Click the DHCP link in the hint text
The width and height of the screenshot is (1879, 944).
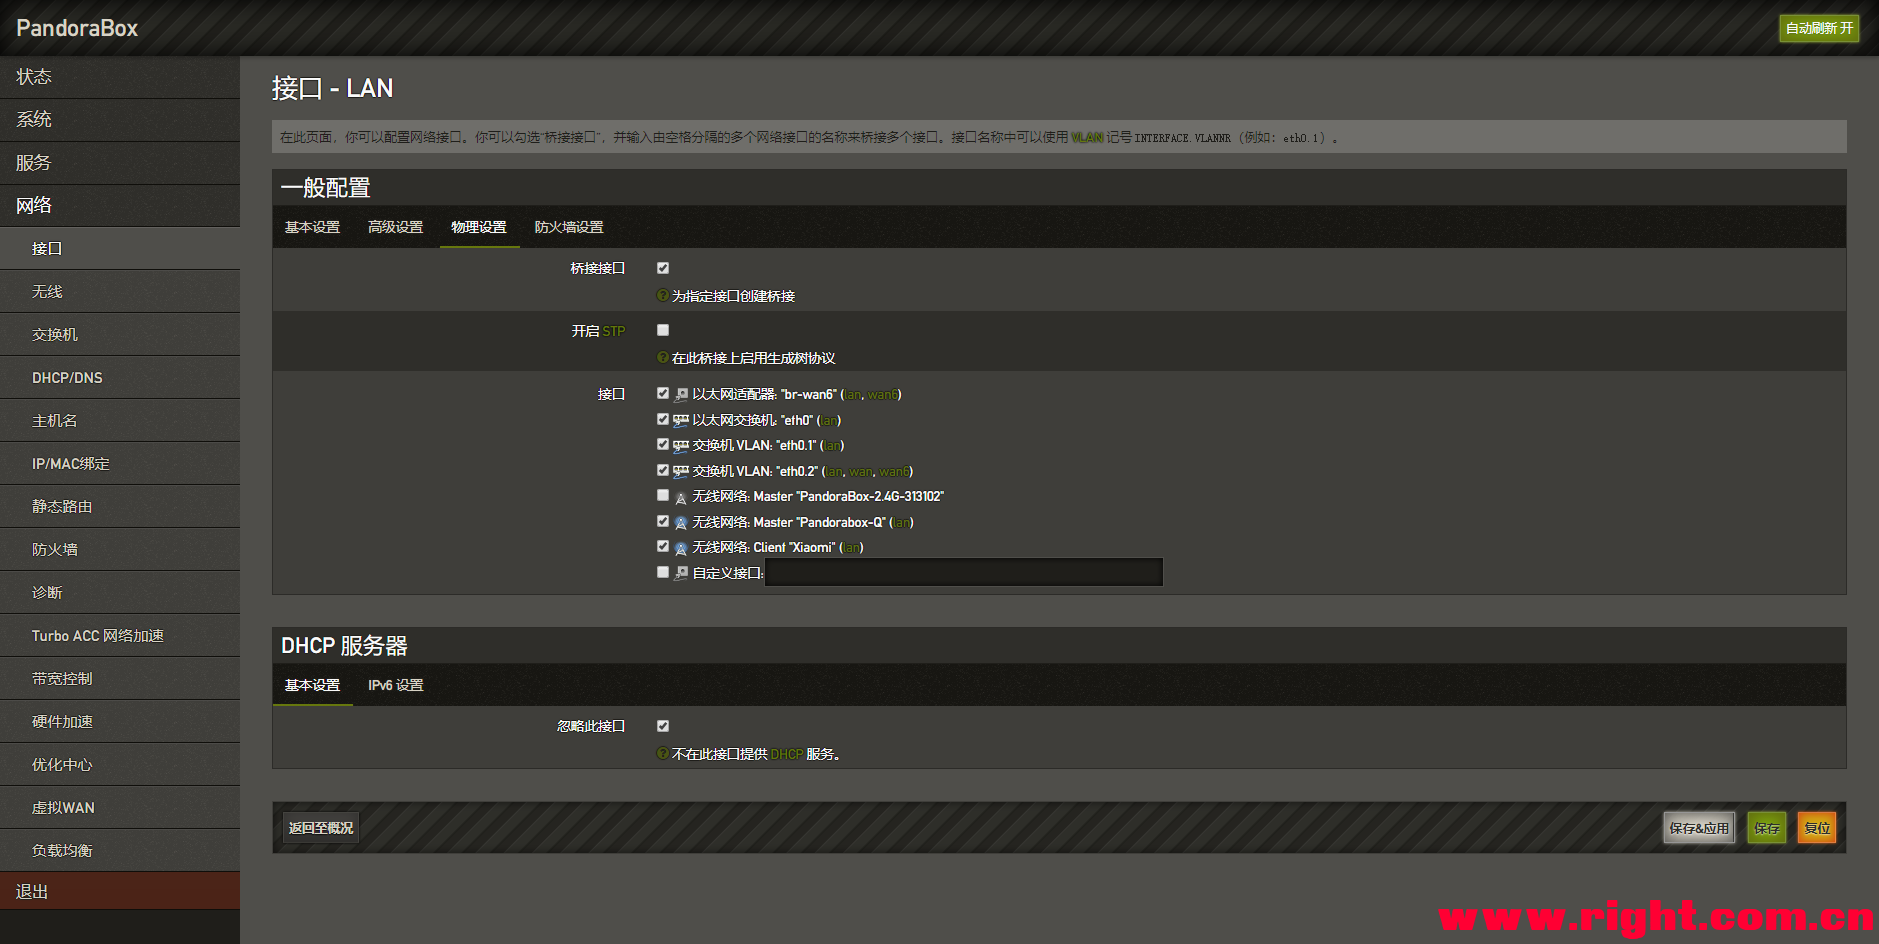[x=787, y=754]
